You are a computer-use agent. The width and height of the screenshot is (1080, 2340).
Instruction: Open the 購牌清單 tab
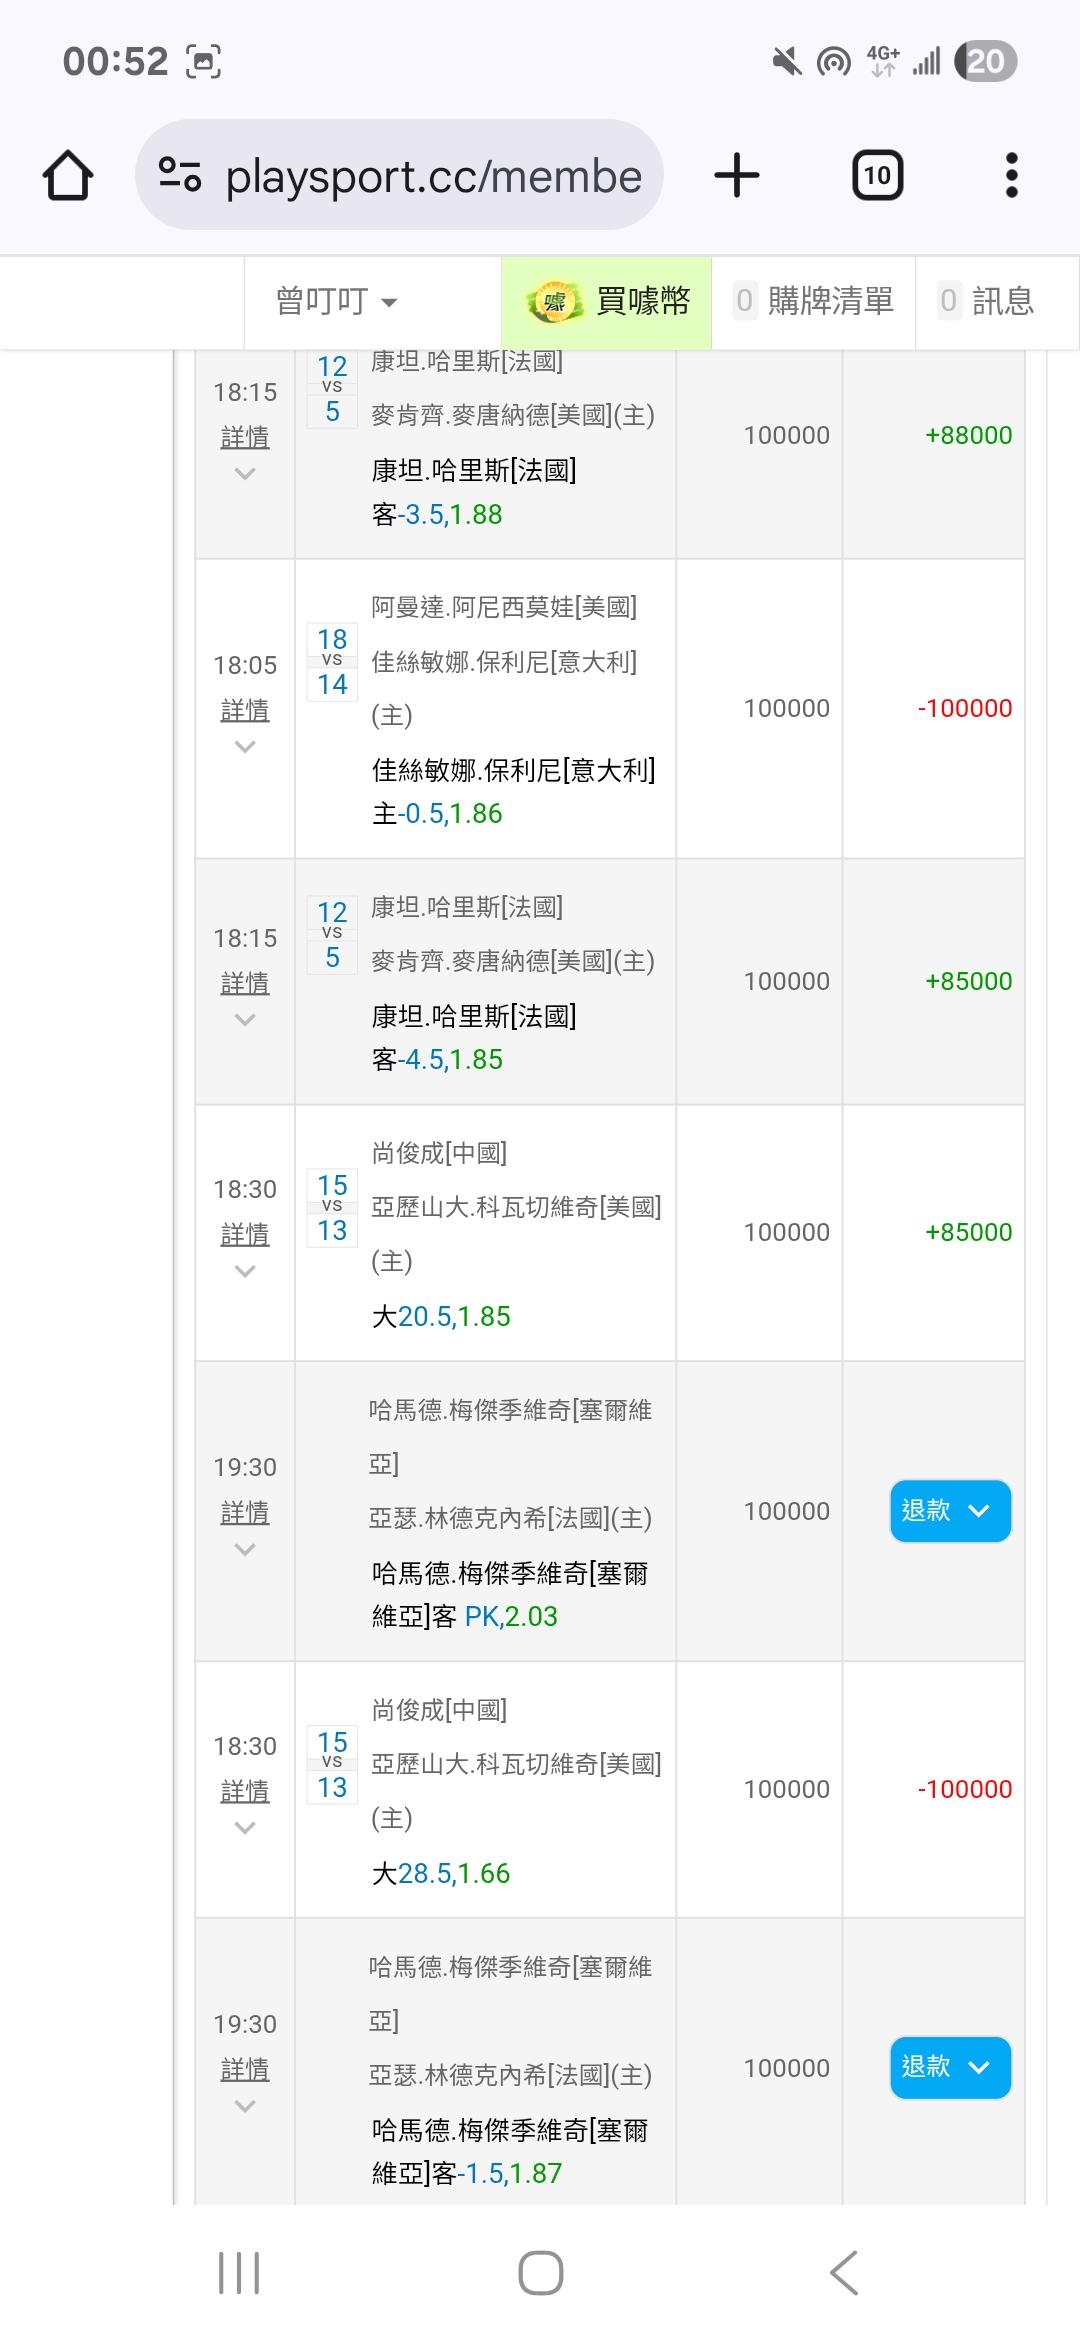(815, 302)
